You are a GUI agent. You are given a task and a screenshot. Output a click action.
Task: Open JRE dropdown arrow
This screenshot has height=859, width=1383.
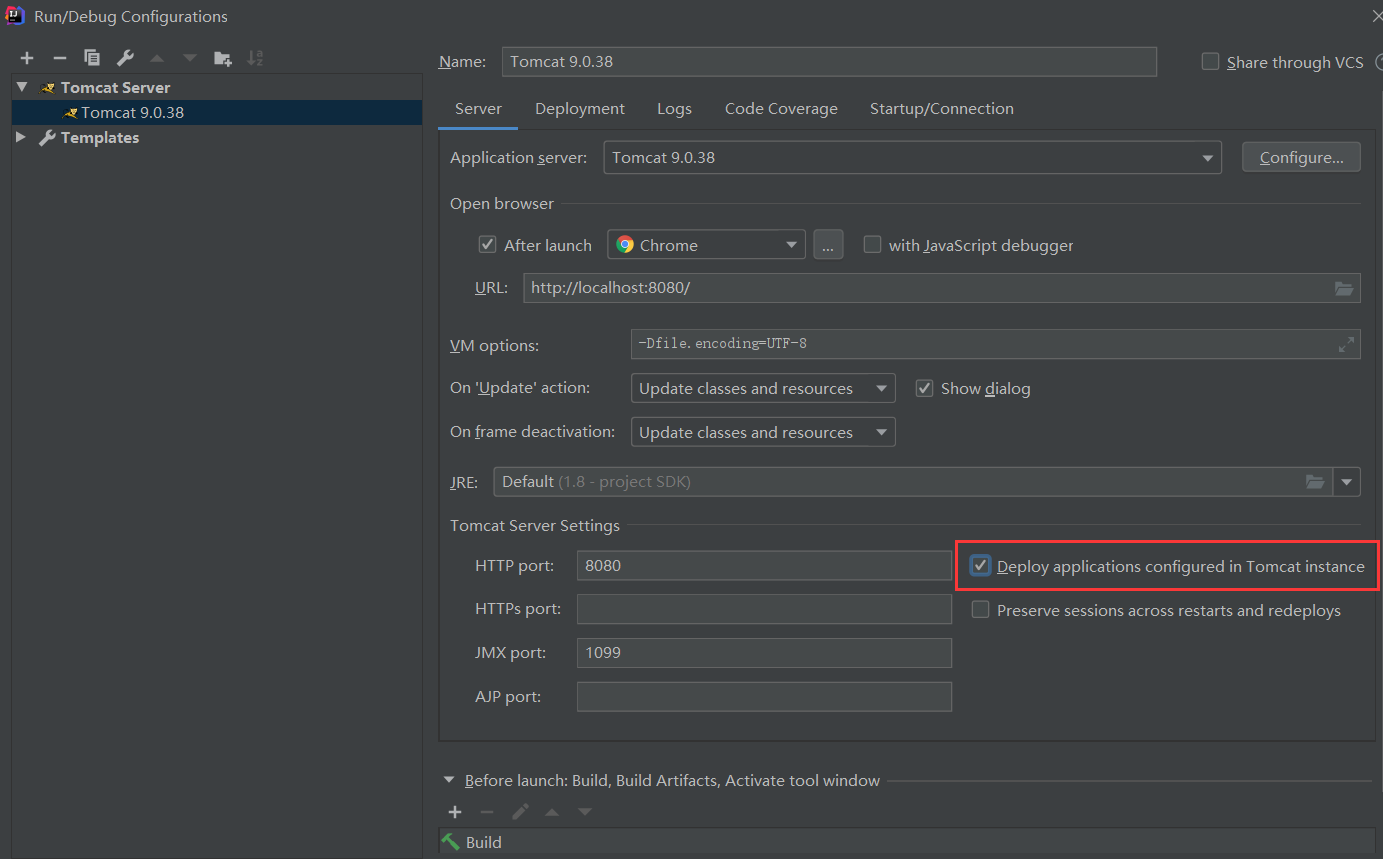pos(1346,482)
